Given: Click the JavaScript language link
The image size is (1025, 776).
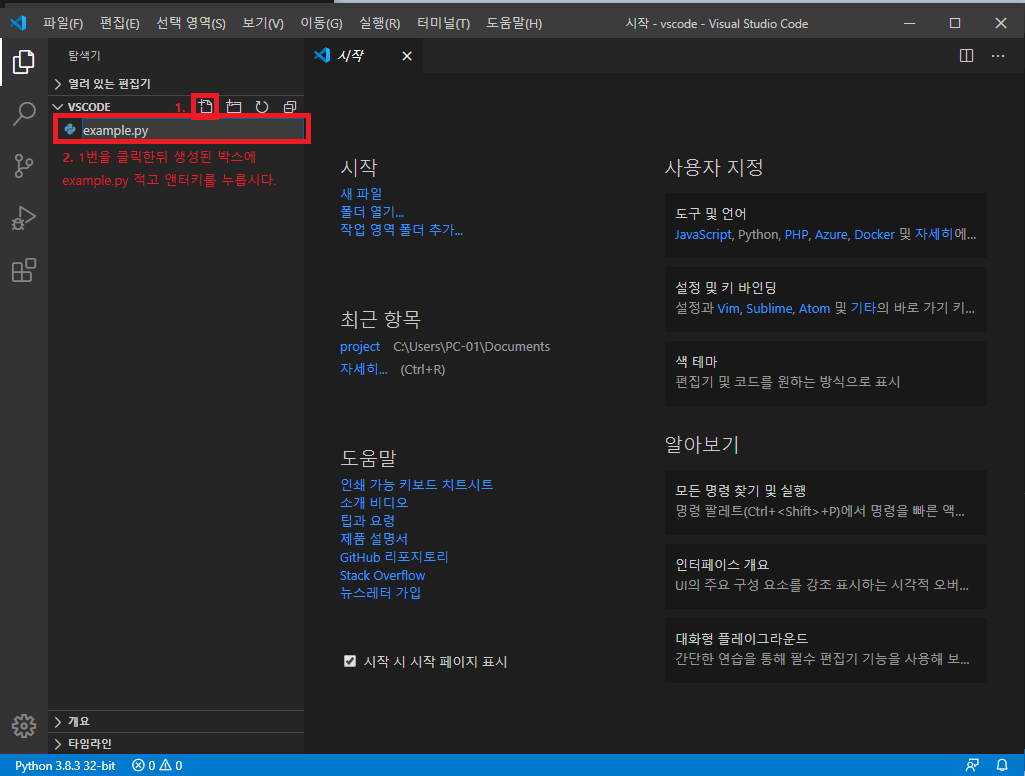Looking at the screenshot, I should coord(703,235).
